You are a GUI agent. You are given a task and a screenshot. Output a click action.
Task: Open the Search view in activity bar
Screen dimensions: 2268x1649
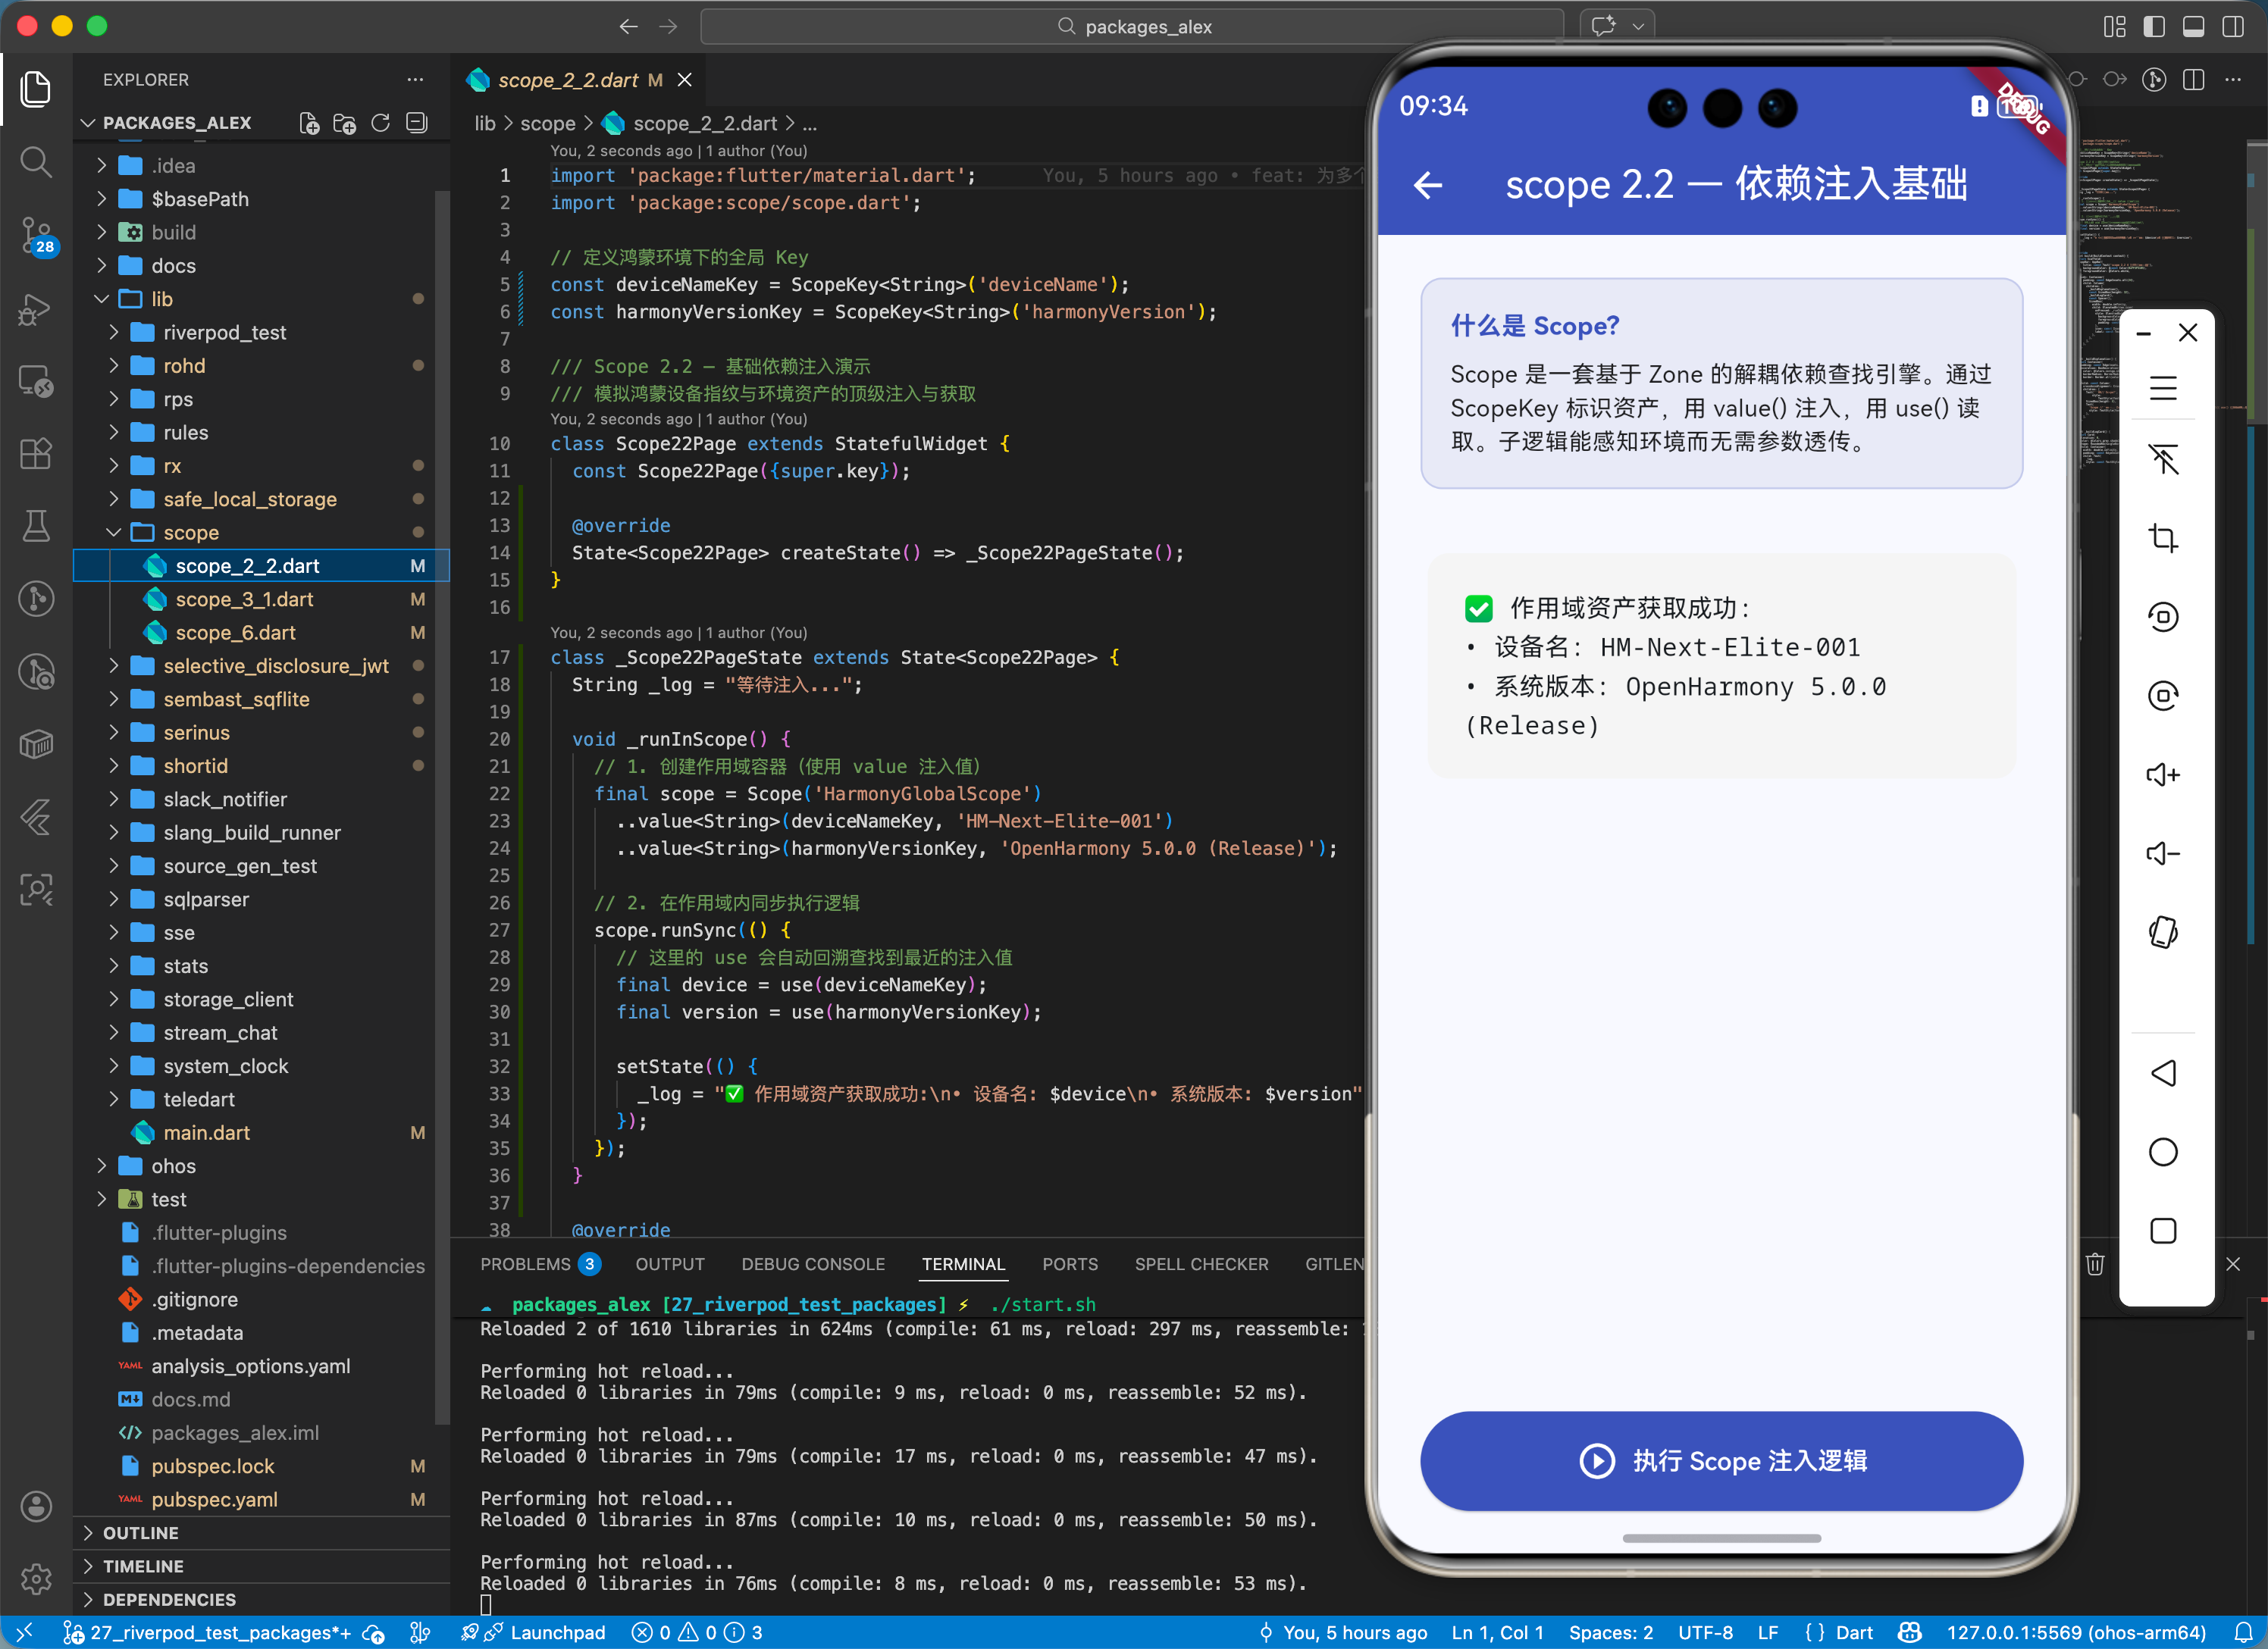click(36, 162)
